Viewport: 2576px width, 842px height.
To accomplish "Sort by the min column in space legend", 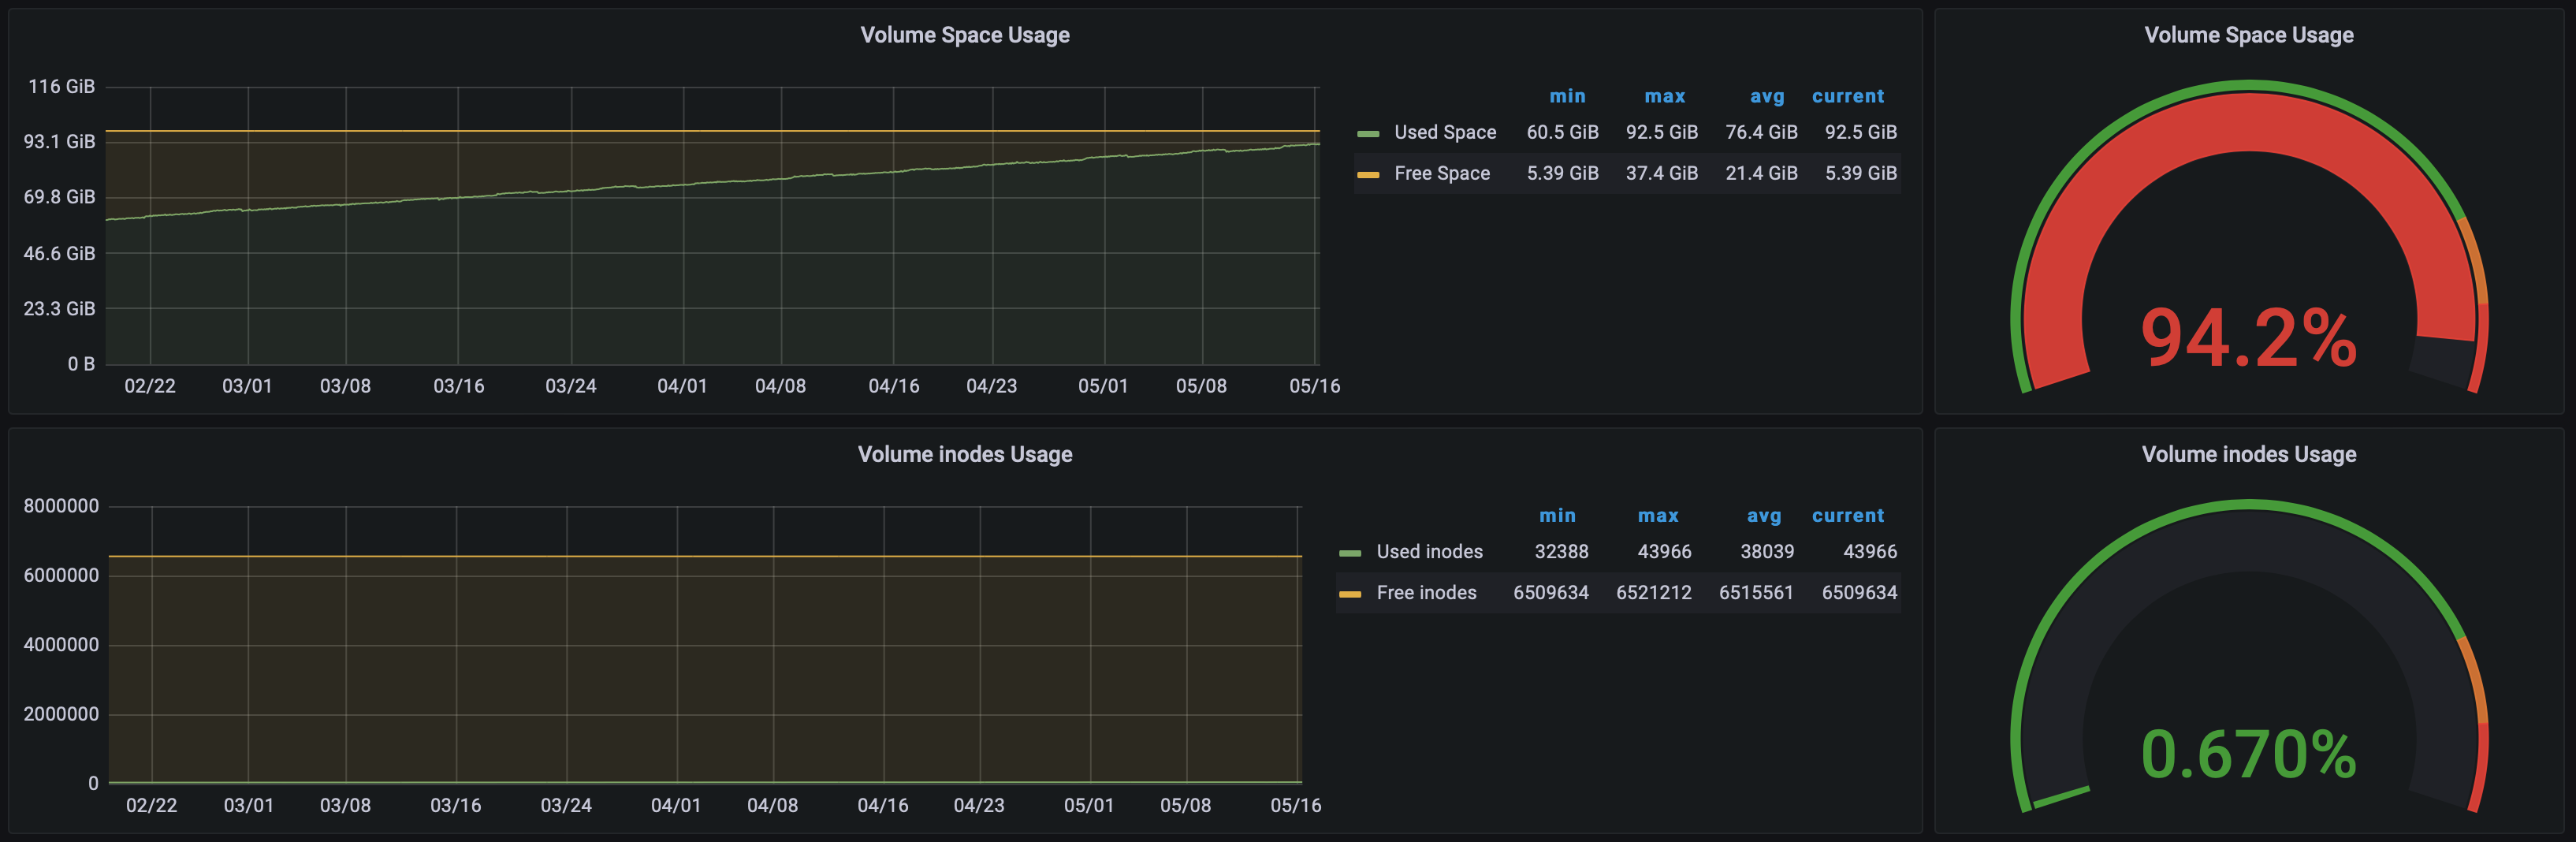I will [1568, 96].
